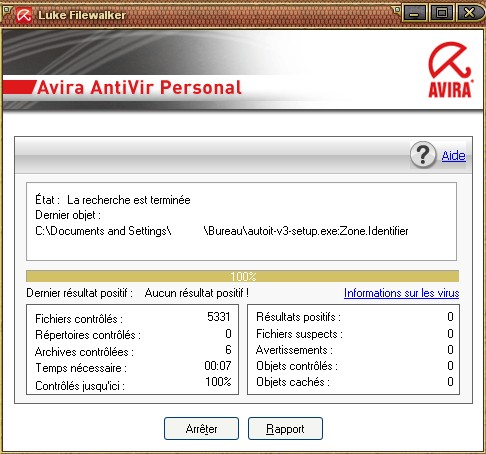Click the Temps nécessaire value 00:07
This screenshot has width=486, height=454.
click(218, 366)
